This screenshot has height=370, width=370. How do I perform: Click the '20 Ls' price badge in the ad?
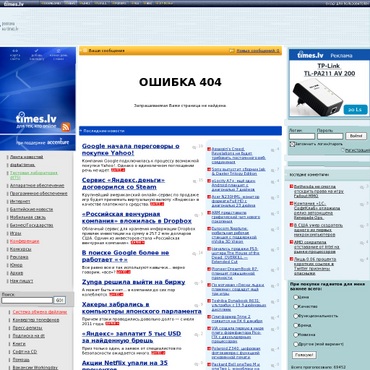(355, 110)
